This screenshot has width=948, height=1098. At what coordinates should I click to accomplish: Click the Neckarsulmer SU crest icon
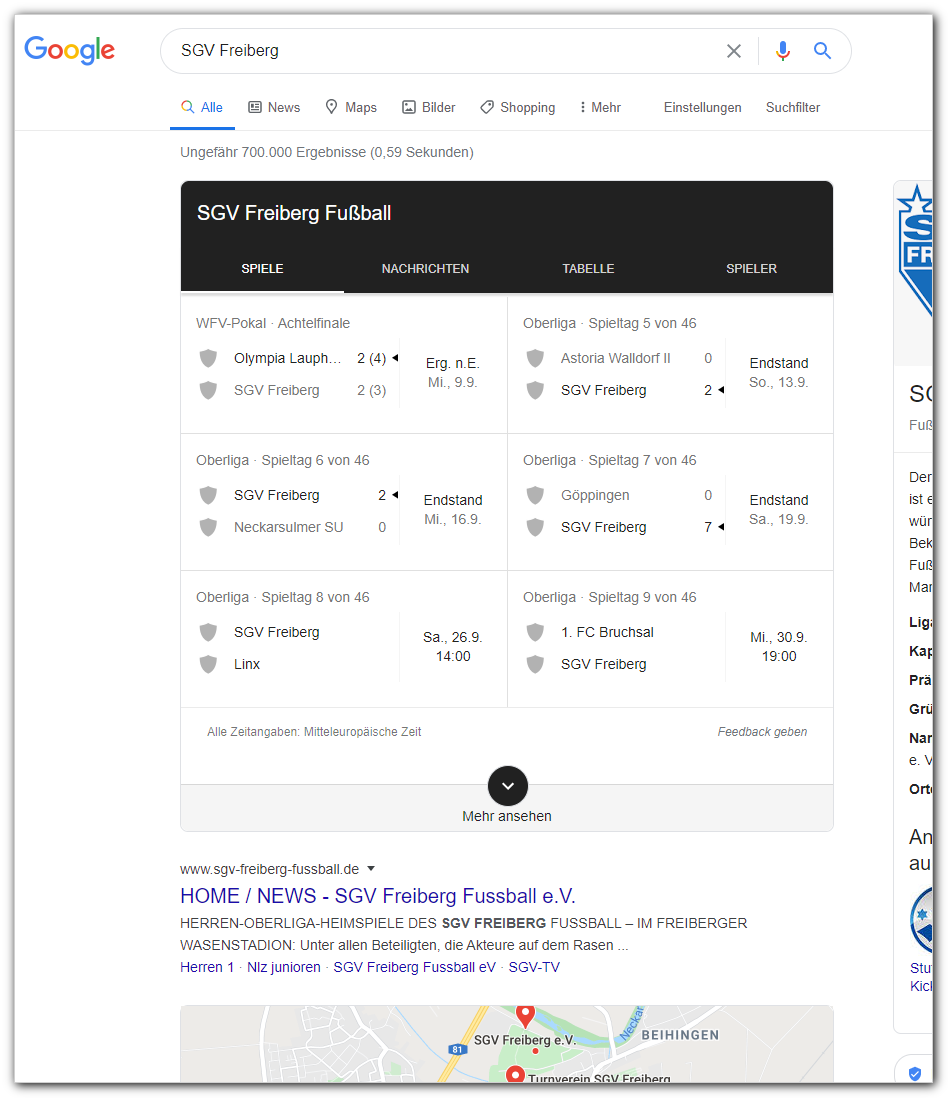tap(208, 527)
